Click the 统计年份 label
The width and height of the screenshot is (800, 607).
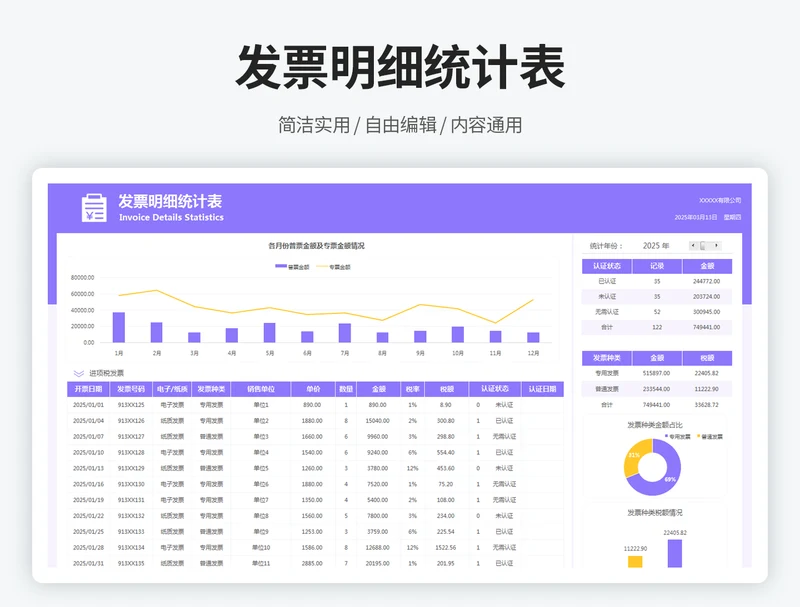606,246
